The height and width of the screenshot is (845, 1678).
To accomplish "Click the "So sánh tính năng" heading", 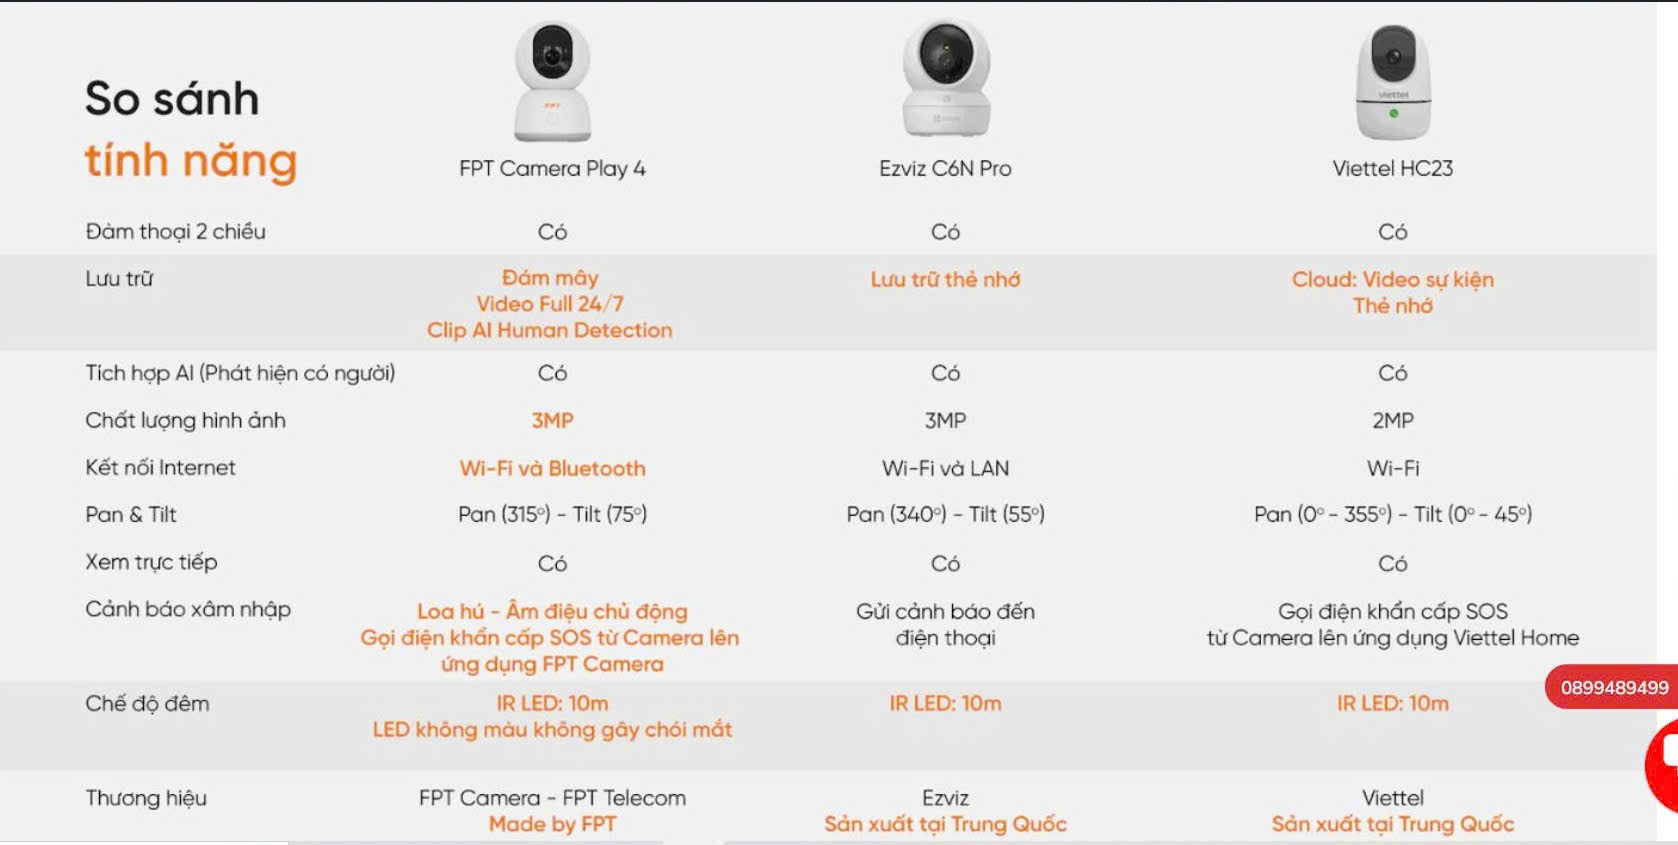I will pyautogui.click(x=190, y=130).
